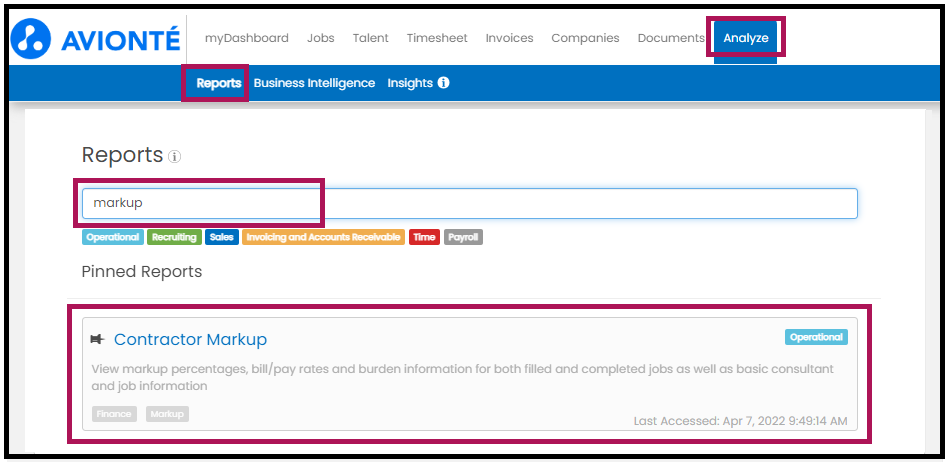947x462 pixels.
Task: Go to the Jobs menu
Action: (321, 38)
